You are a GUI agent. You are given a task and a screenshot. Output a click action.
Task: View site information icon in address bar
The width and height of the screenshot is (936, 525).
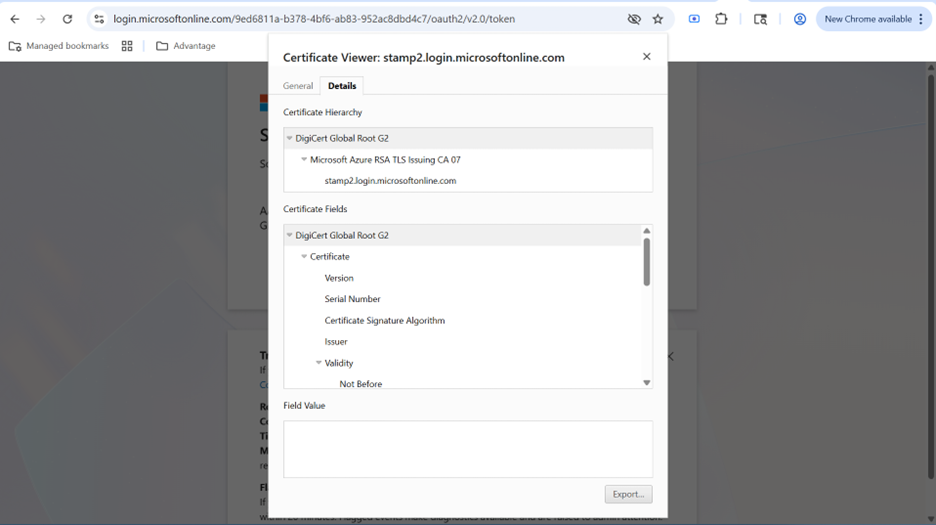(99, 19)
